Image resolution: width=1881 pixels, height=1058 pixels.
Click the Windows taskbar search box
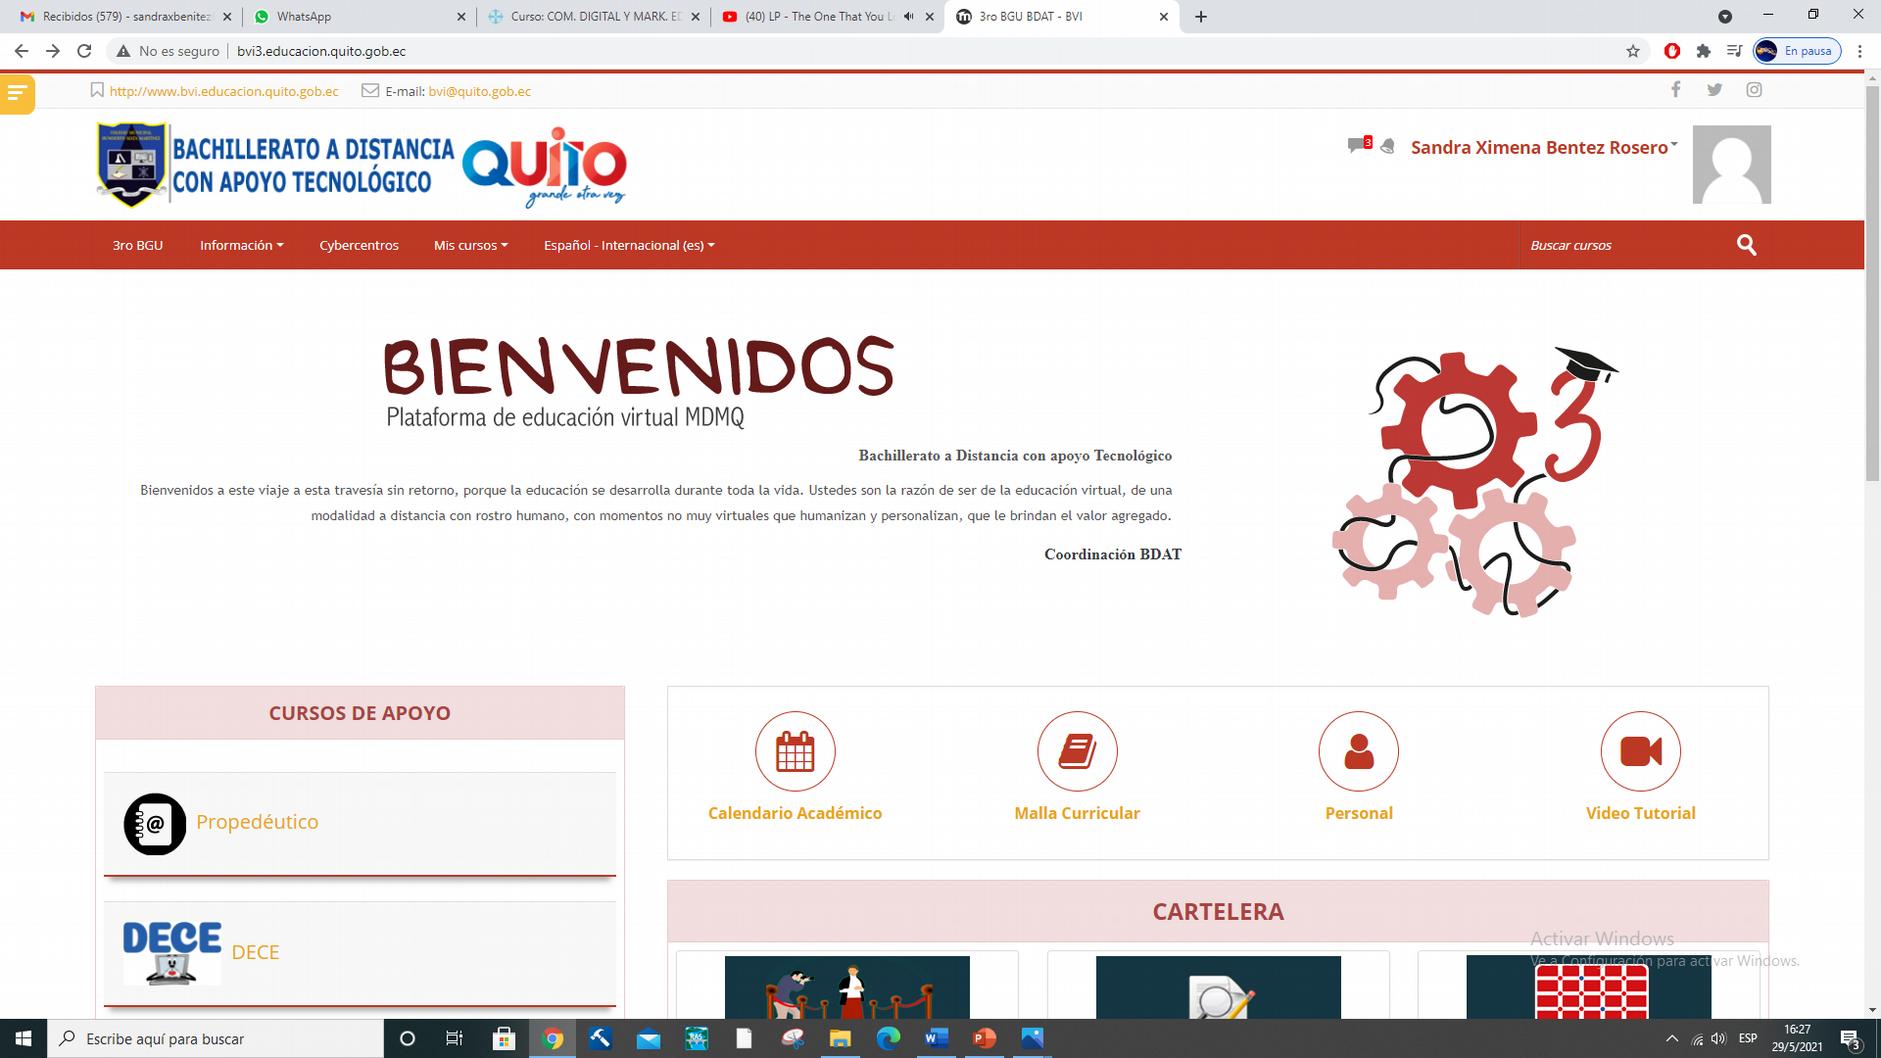click(215, 1039)
